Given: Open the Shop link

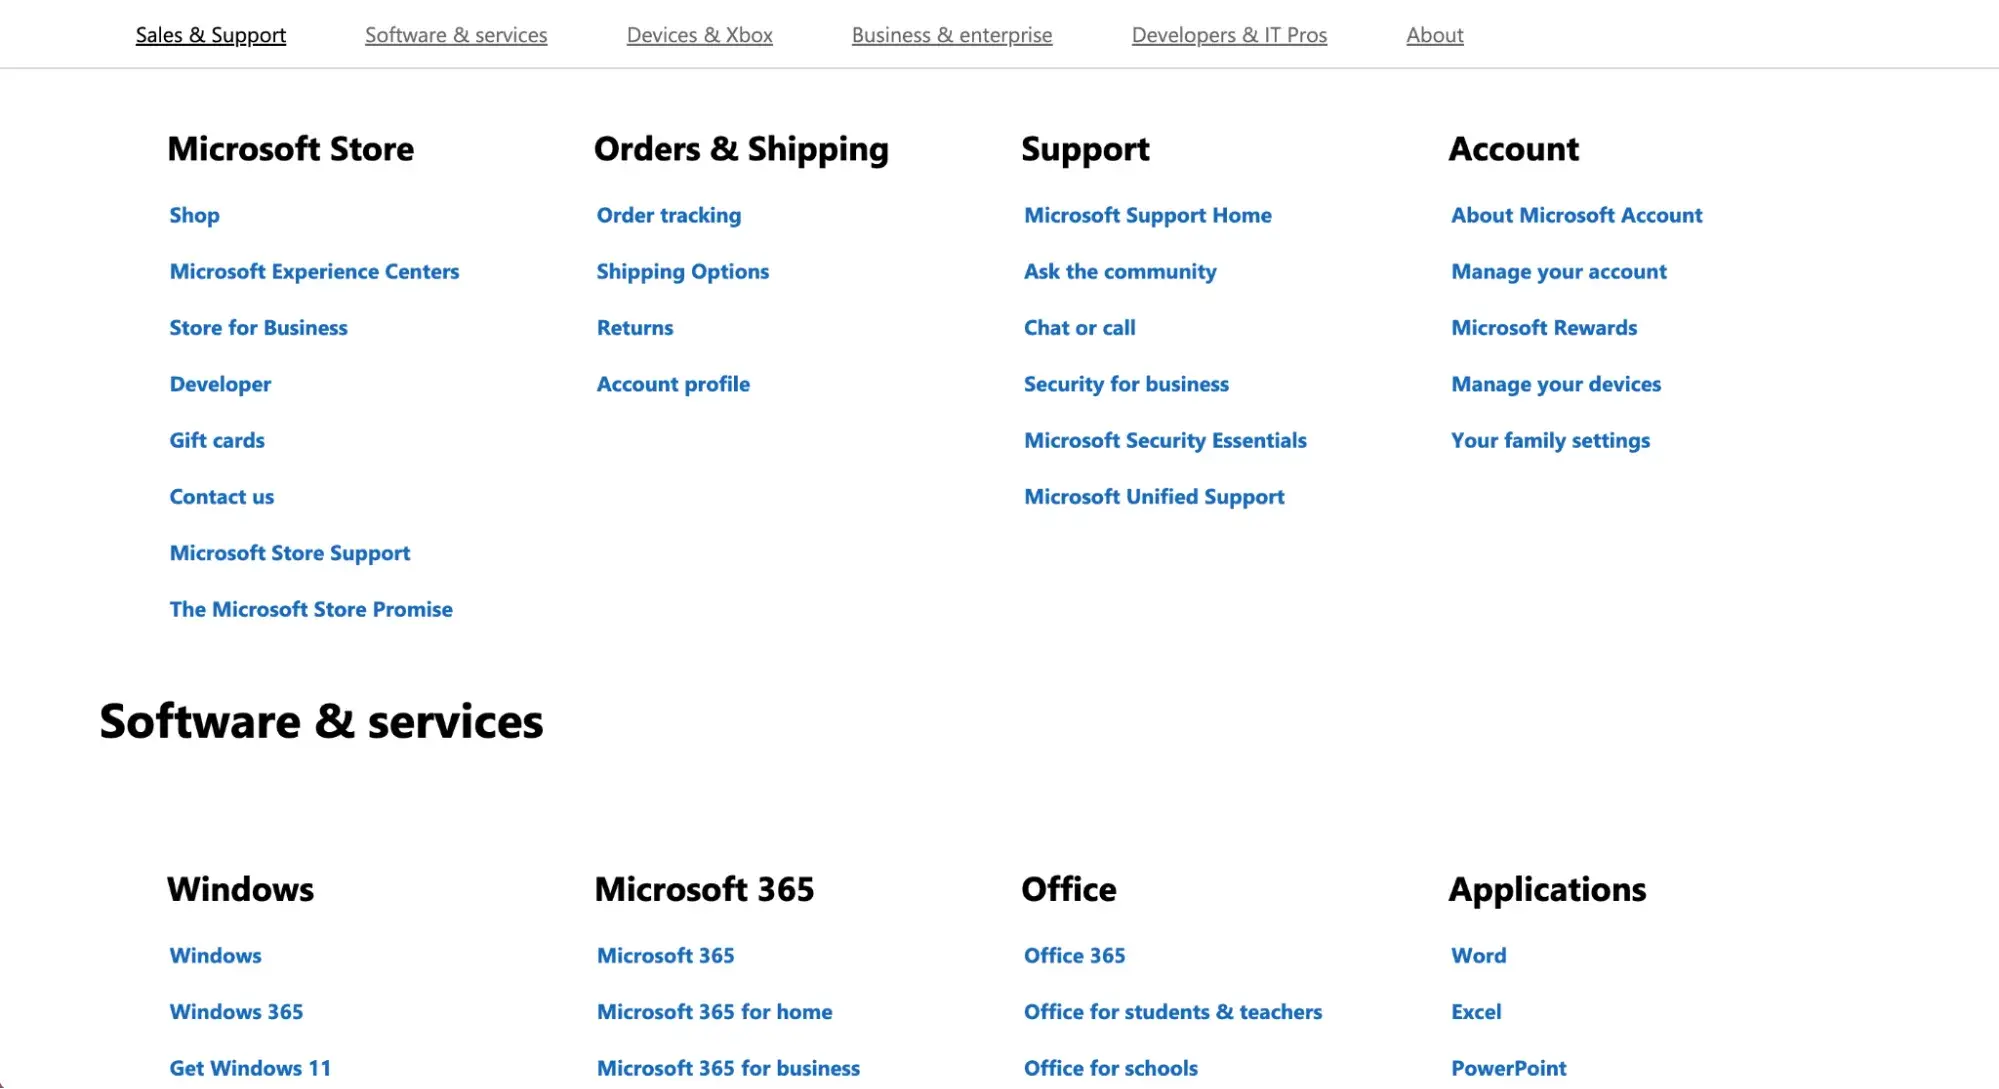Looking at the screenshot, I should pos(194,215).
